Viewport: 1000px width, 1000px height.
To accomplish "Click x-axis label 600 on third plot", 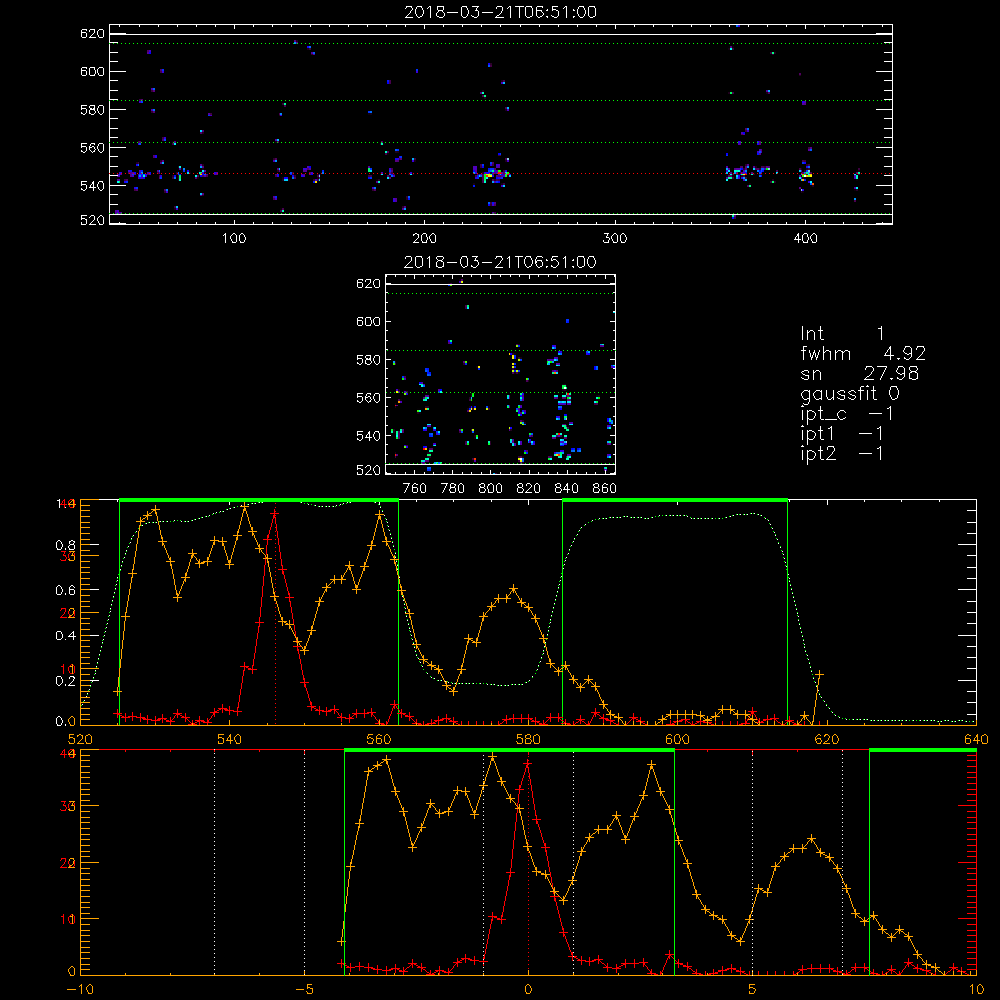I will tap(677, 739).
